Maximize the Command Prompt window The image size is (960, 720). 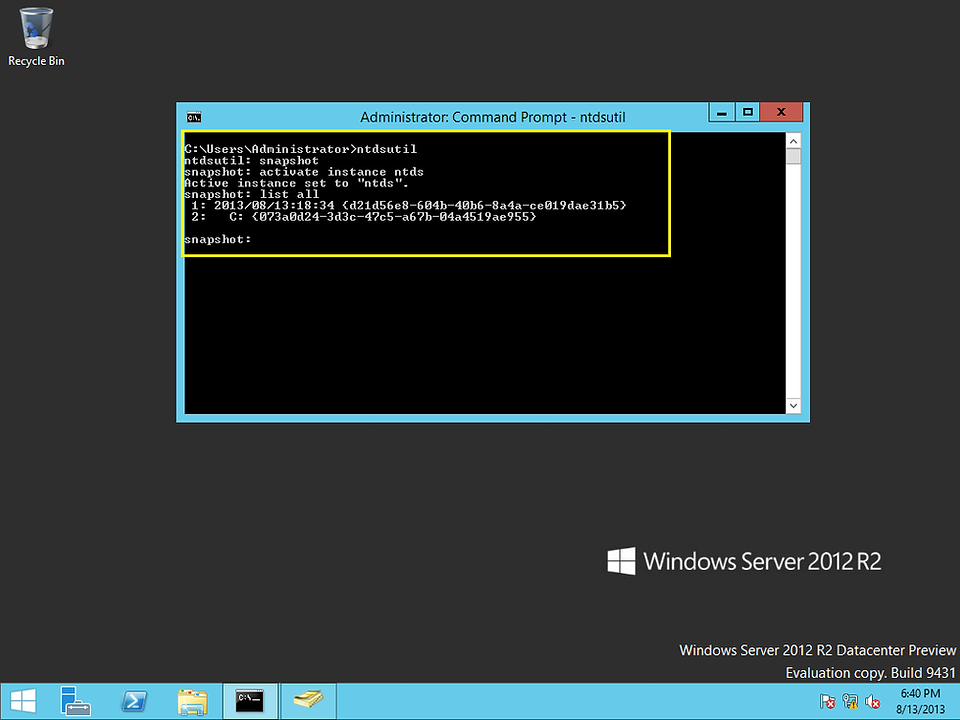pos(747,112)
